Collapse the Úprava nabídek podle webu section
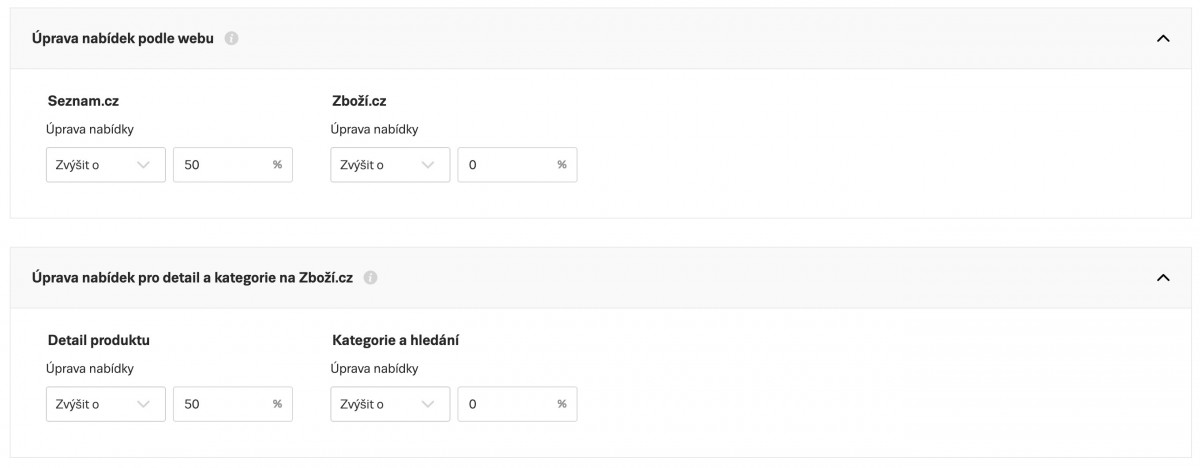 pyautogui.click(x=1162, y=39)
